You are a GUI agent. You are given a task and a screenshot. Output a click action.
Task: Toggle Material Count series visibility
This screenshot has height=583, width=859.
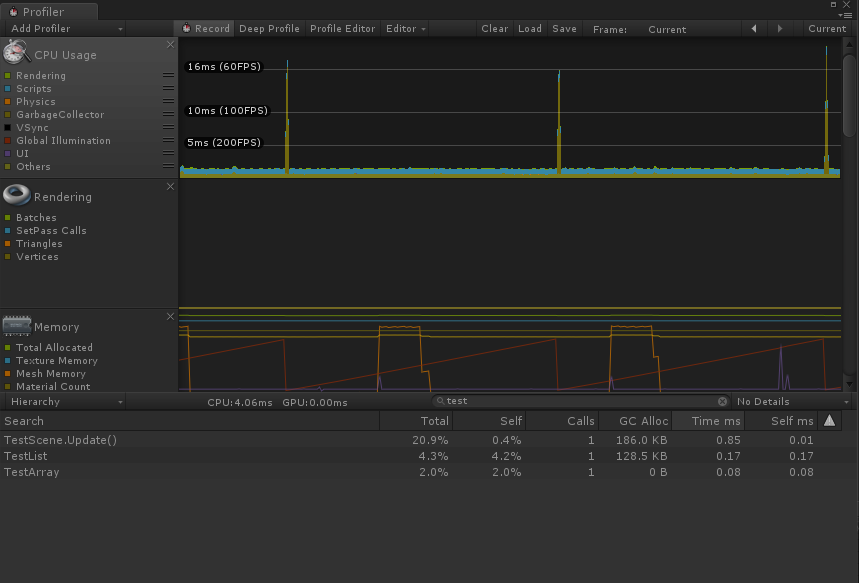tap(8, 386)
